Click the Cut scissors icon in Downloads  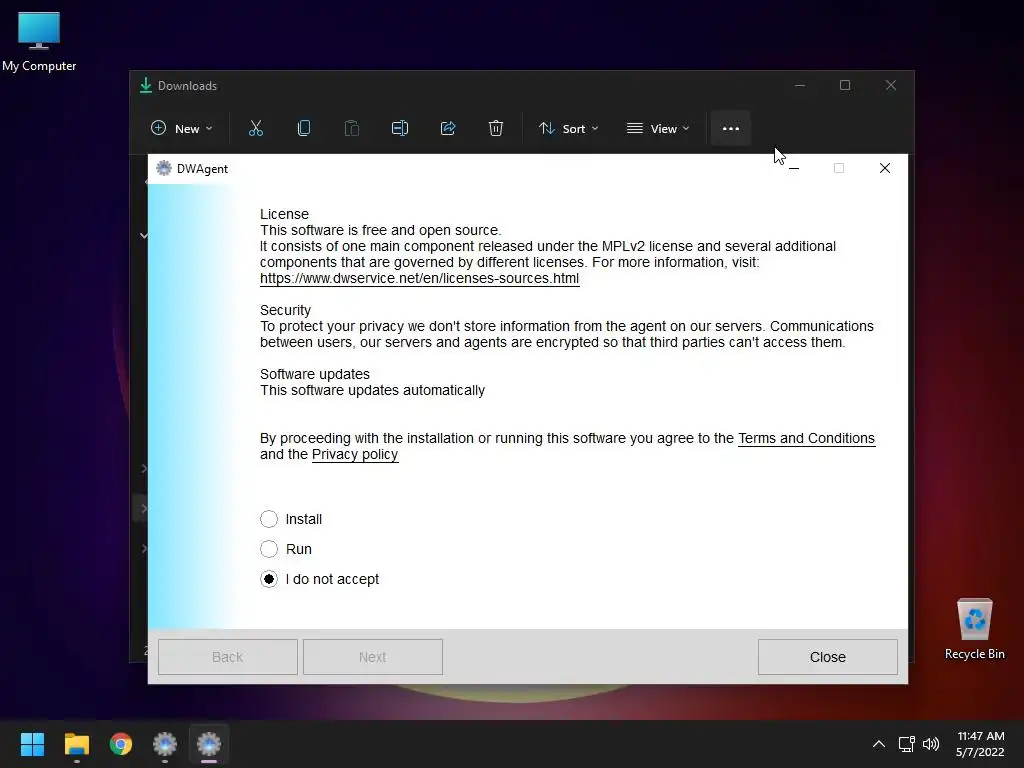click(x=255, y=129)
